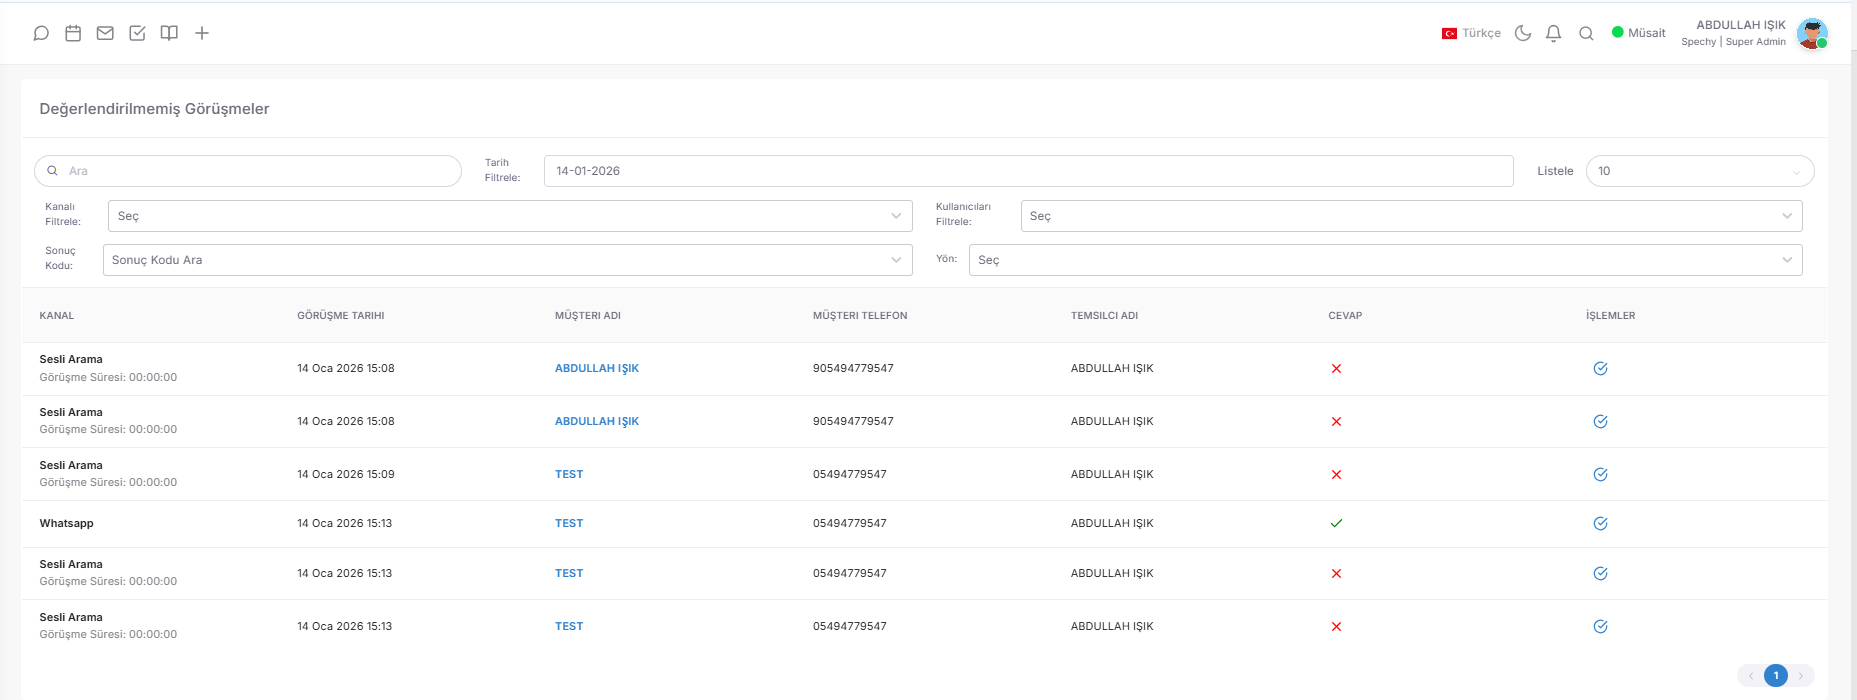
Task: Click the Görüşme Süresi: 00:00:00 text, last row
Action: 108,634
